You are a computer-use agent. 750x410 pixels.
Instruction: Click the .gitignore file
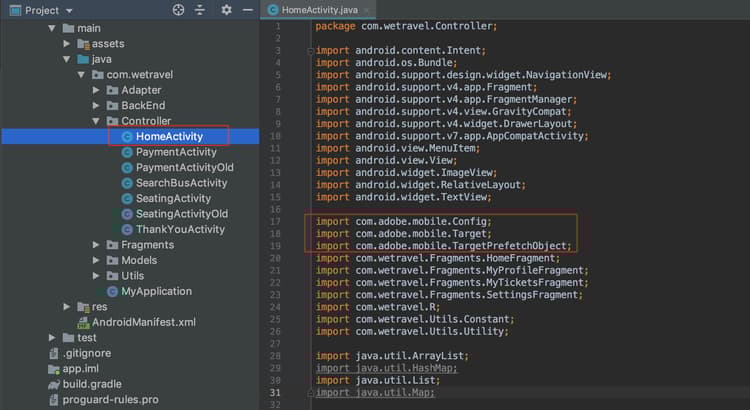click(85, 353)
